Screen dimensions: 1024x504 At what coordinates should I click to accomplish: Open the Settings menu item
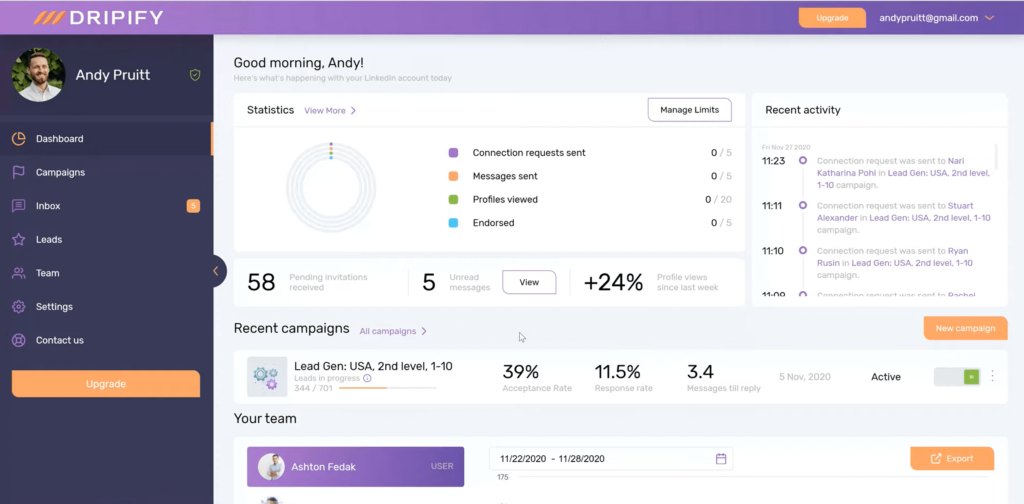pyautogui.click(x=106, y=307)
